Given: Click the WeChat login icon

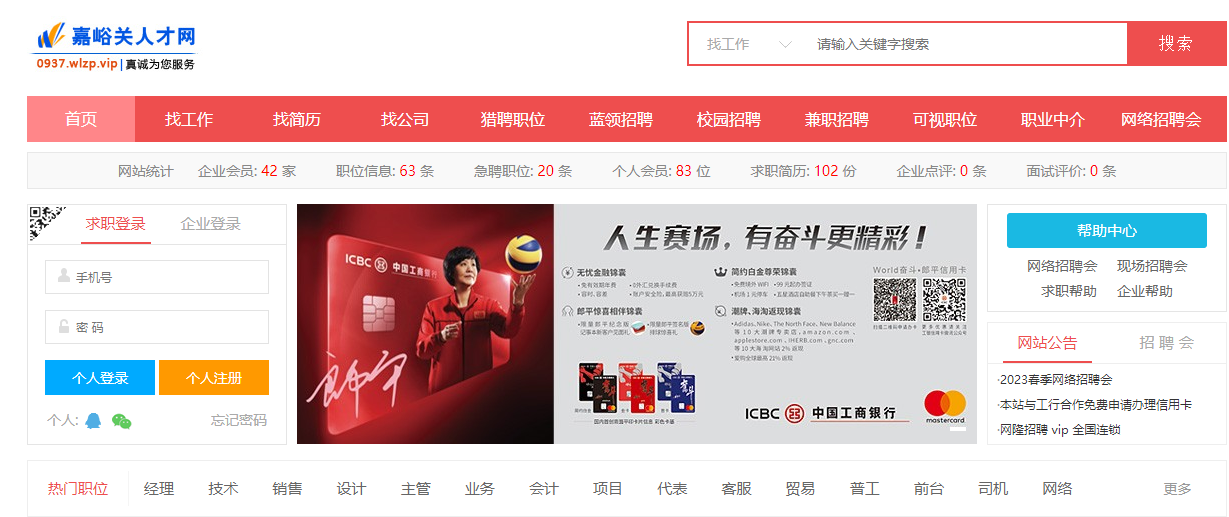Looking at the screenshot, I should [122, 420].
